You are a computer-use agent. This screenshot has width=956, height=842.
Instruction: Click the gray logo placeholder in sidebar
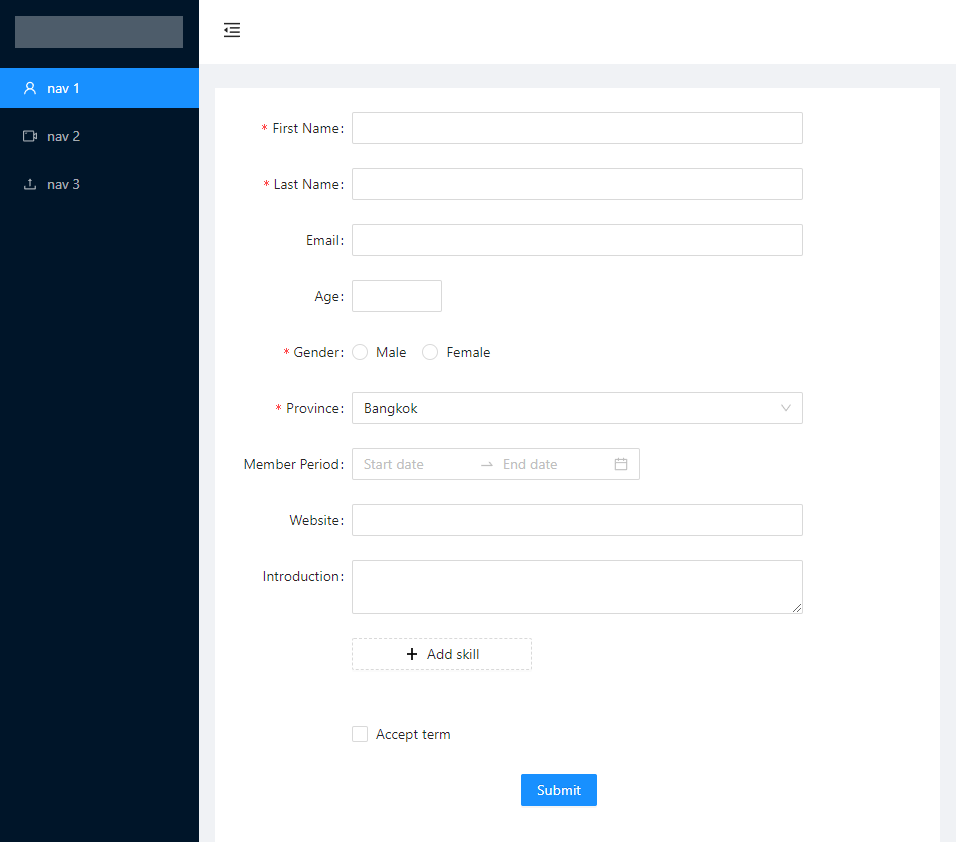pos(99,32)
